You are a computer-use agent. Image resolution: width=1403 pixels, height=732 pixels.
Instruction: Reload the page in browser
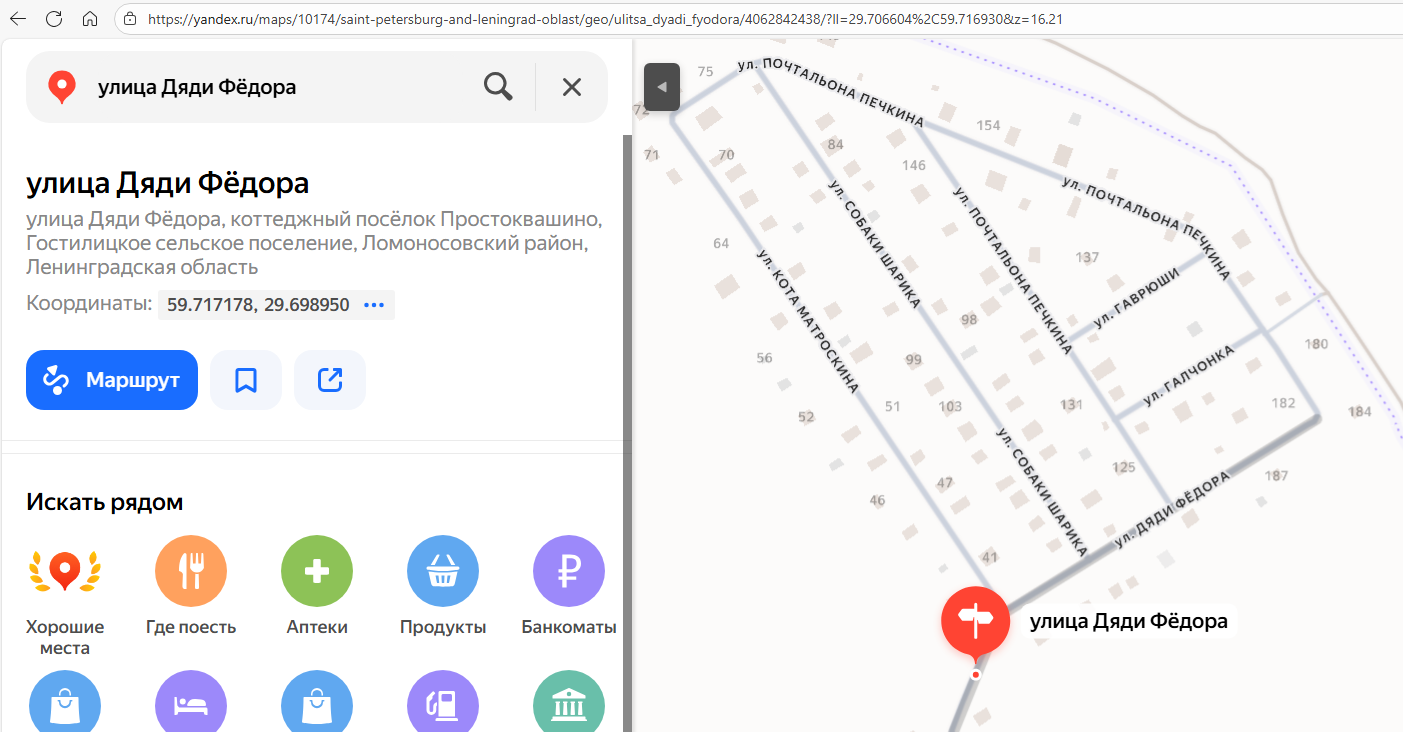(54, 19)
